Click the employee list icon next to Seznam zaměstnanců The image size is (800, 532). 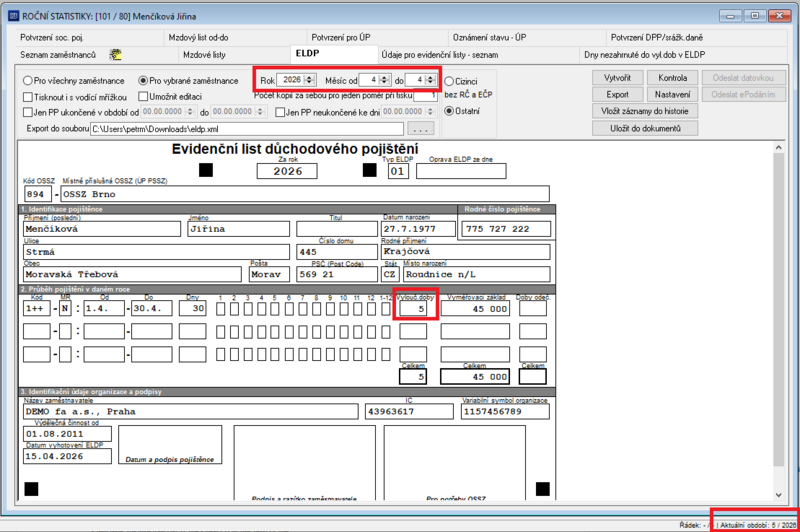(116, 55)
